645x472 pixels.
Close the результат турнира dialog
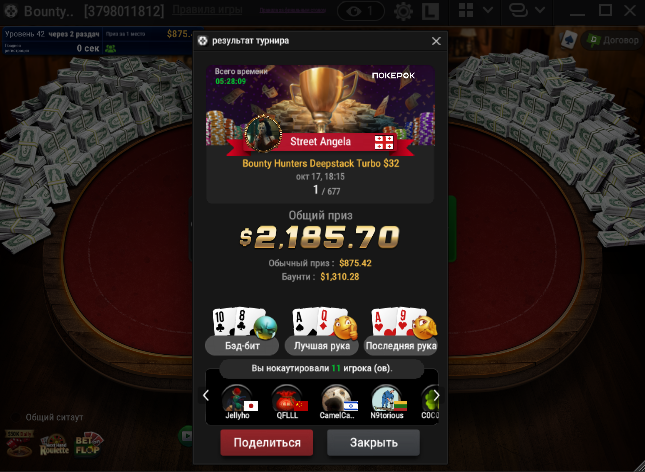436,41
